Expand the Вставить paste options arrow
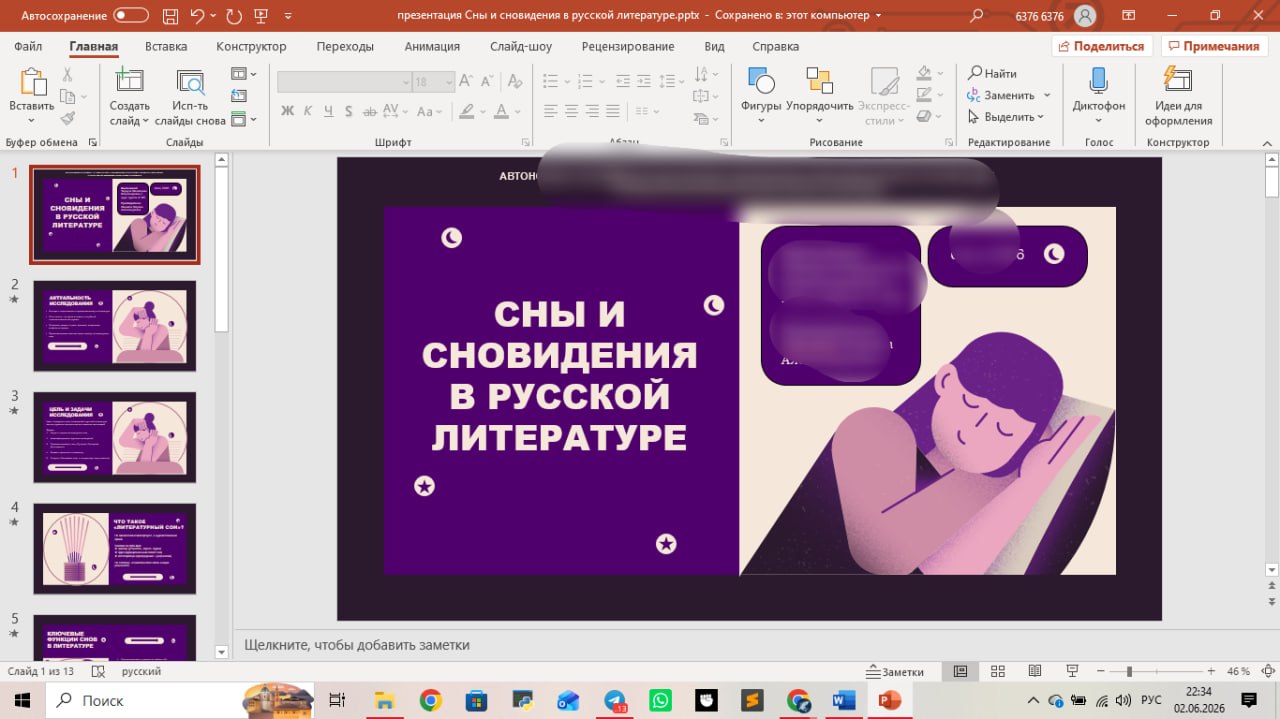Viewport: 1280px width, 719px height. point(31,121)
